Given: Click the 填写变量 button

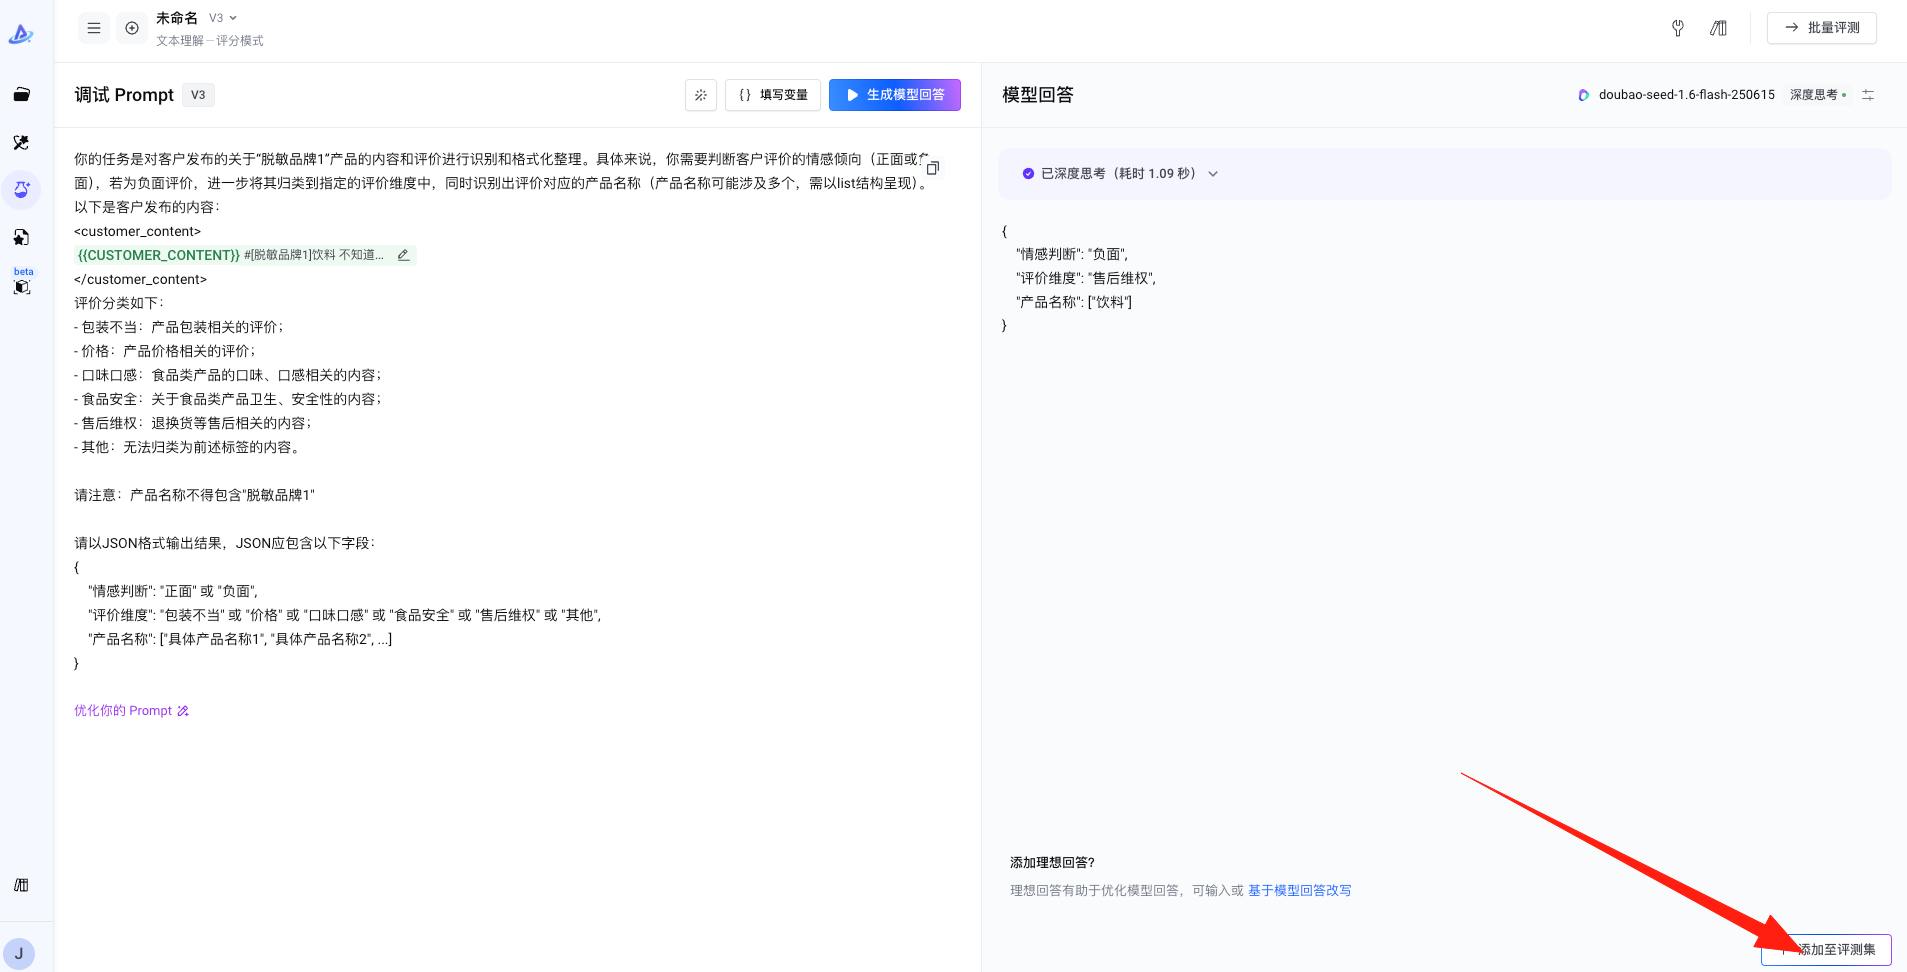Looking at the screenshot, I should click(773, 95).
